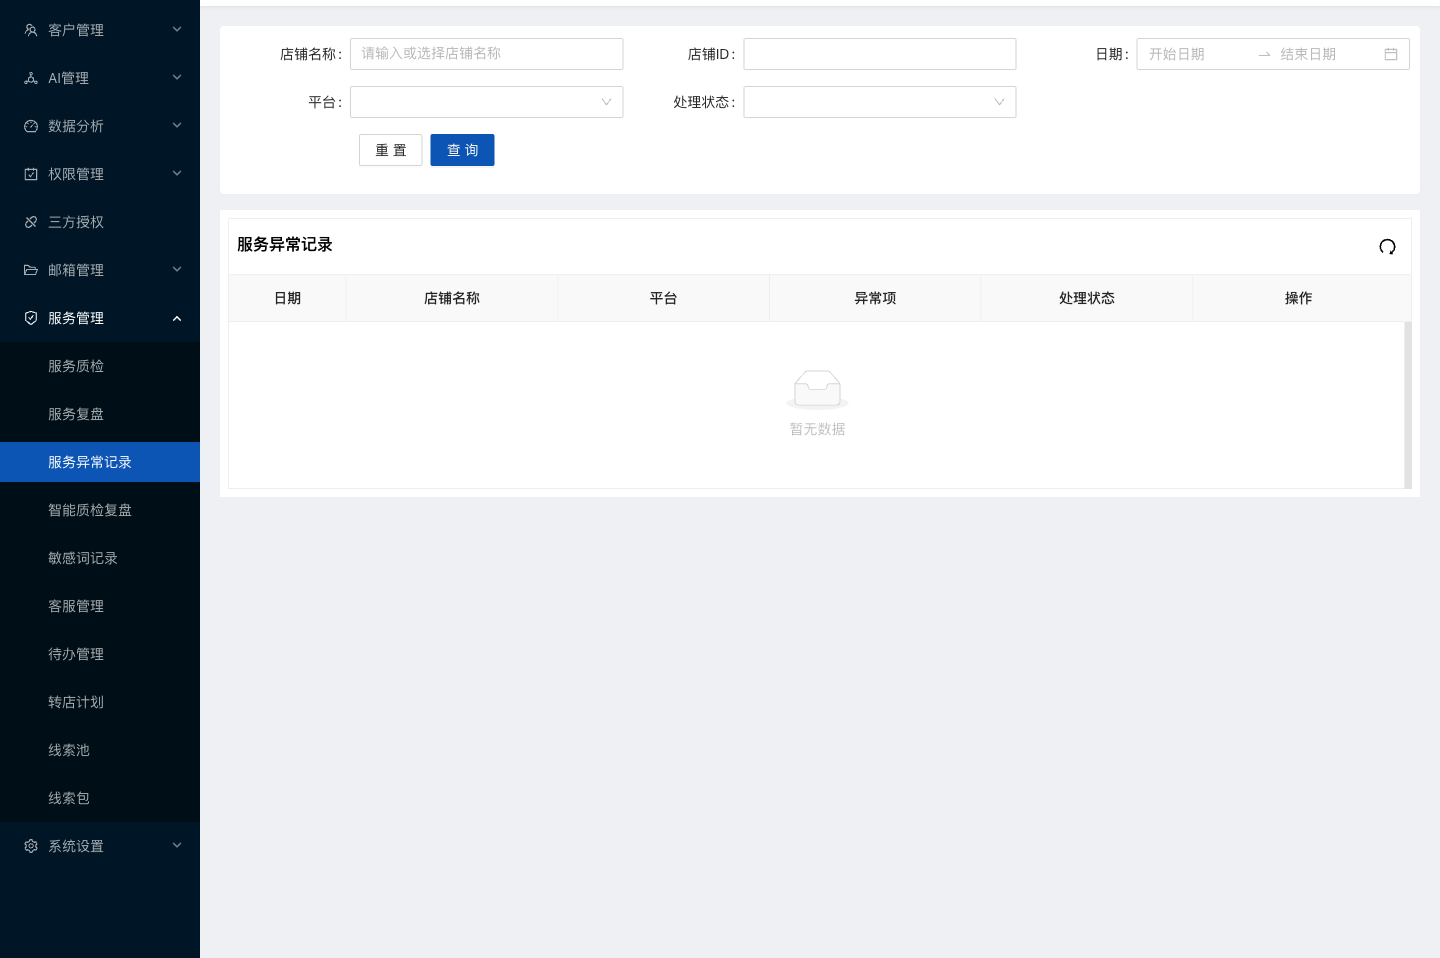The image size is (1440, 958).
Task: Refresh the 服务异常记录 table
Action: coord(1387,247)
